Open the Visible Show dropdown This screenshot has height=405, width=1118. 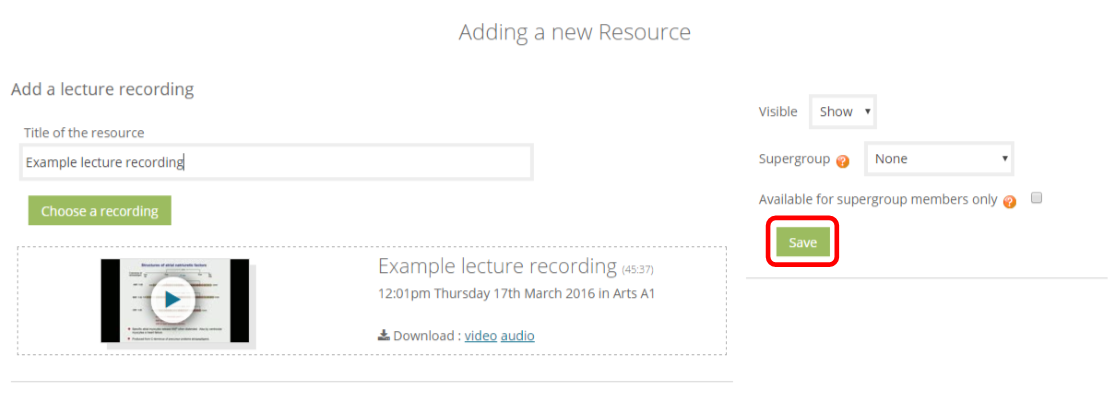point(843,112)
